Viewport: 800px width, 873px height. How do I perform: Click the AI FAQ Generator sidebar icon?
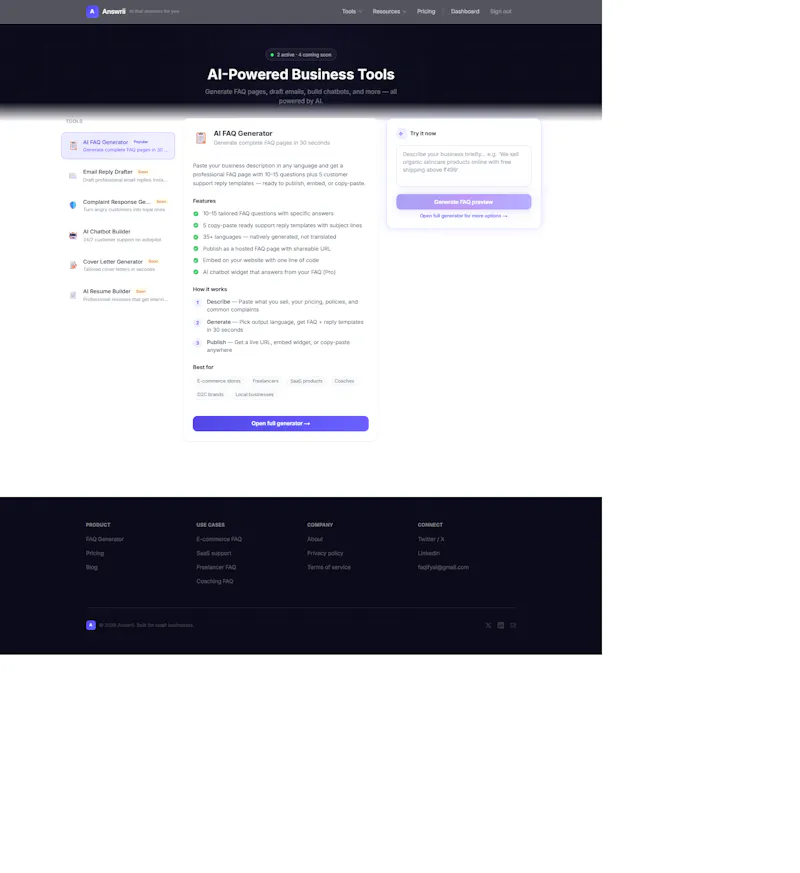73,146
